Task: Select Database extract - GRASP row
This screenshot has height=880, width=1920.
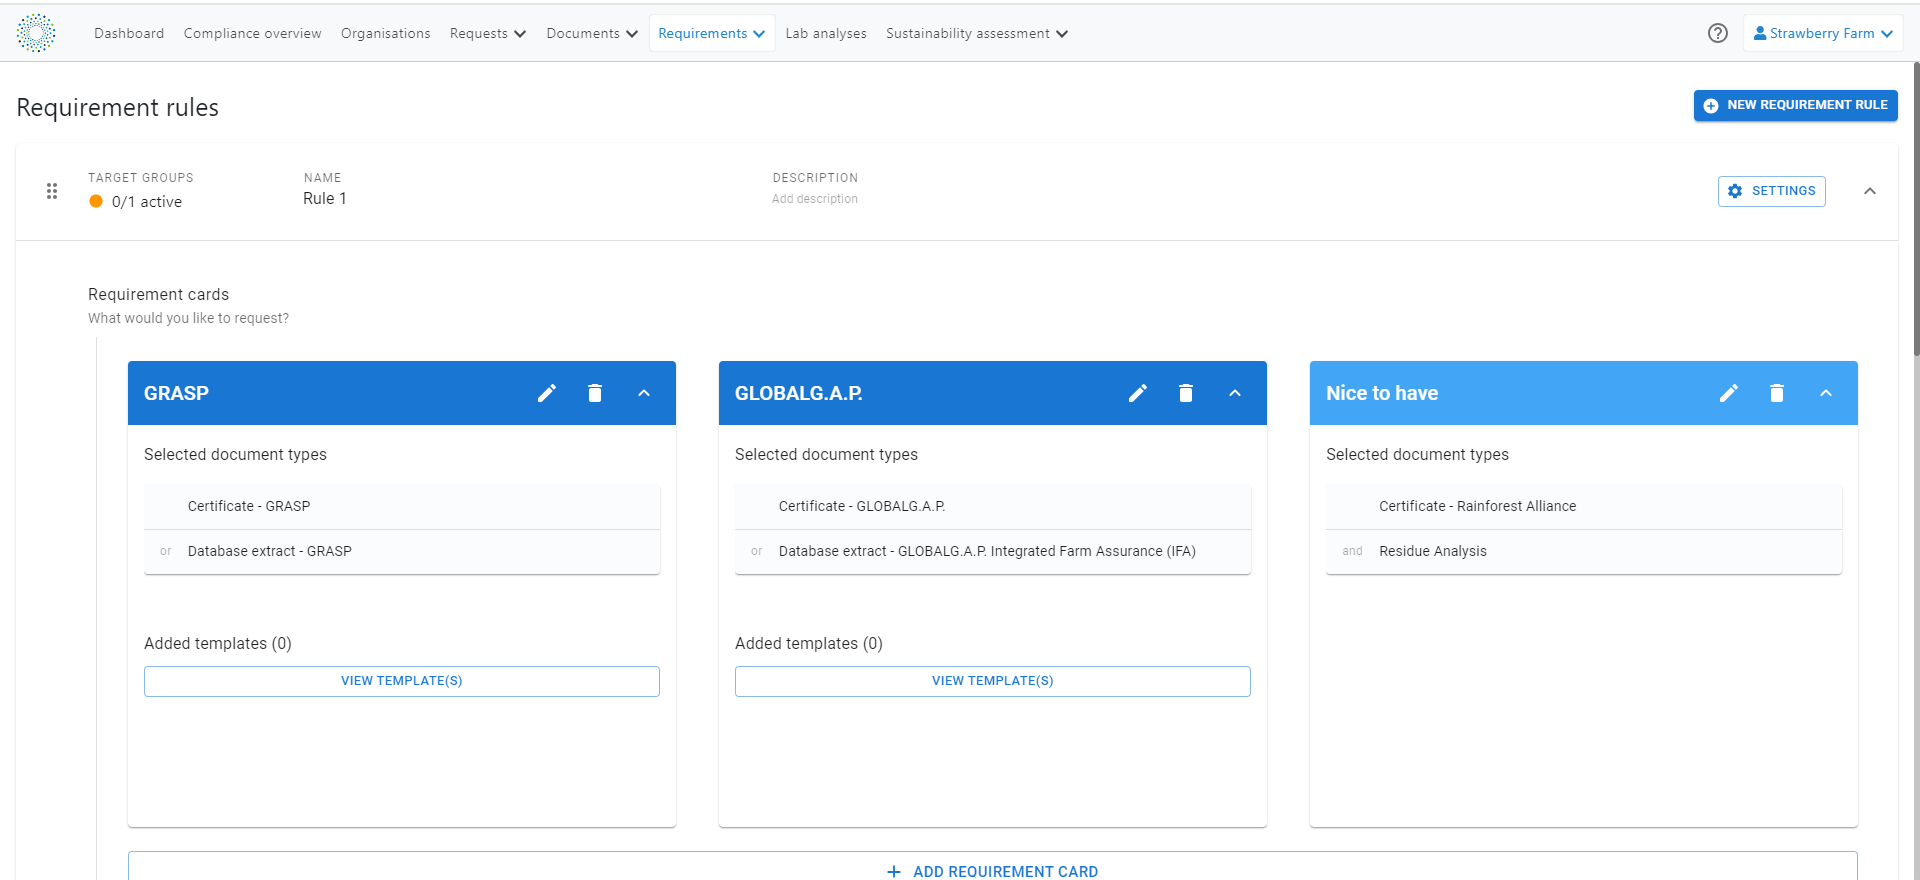Action: (x=402, y=551)
